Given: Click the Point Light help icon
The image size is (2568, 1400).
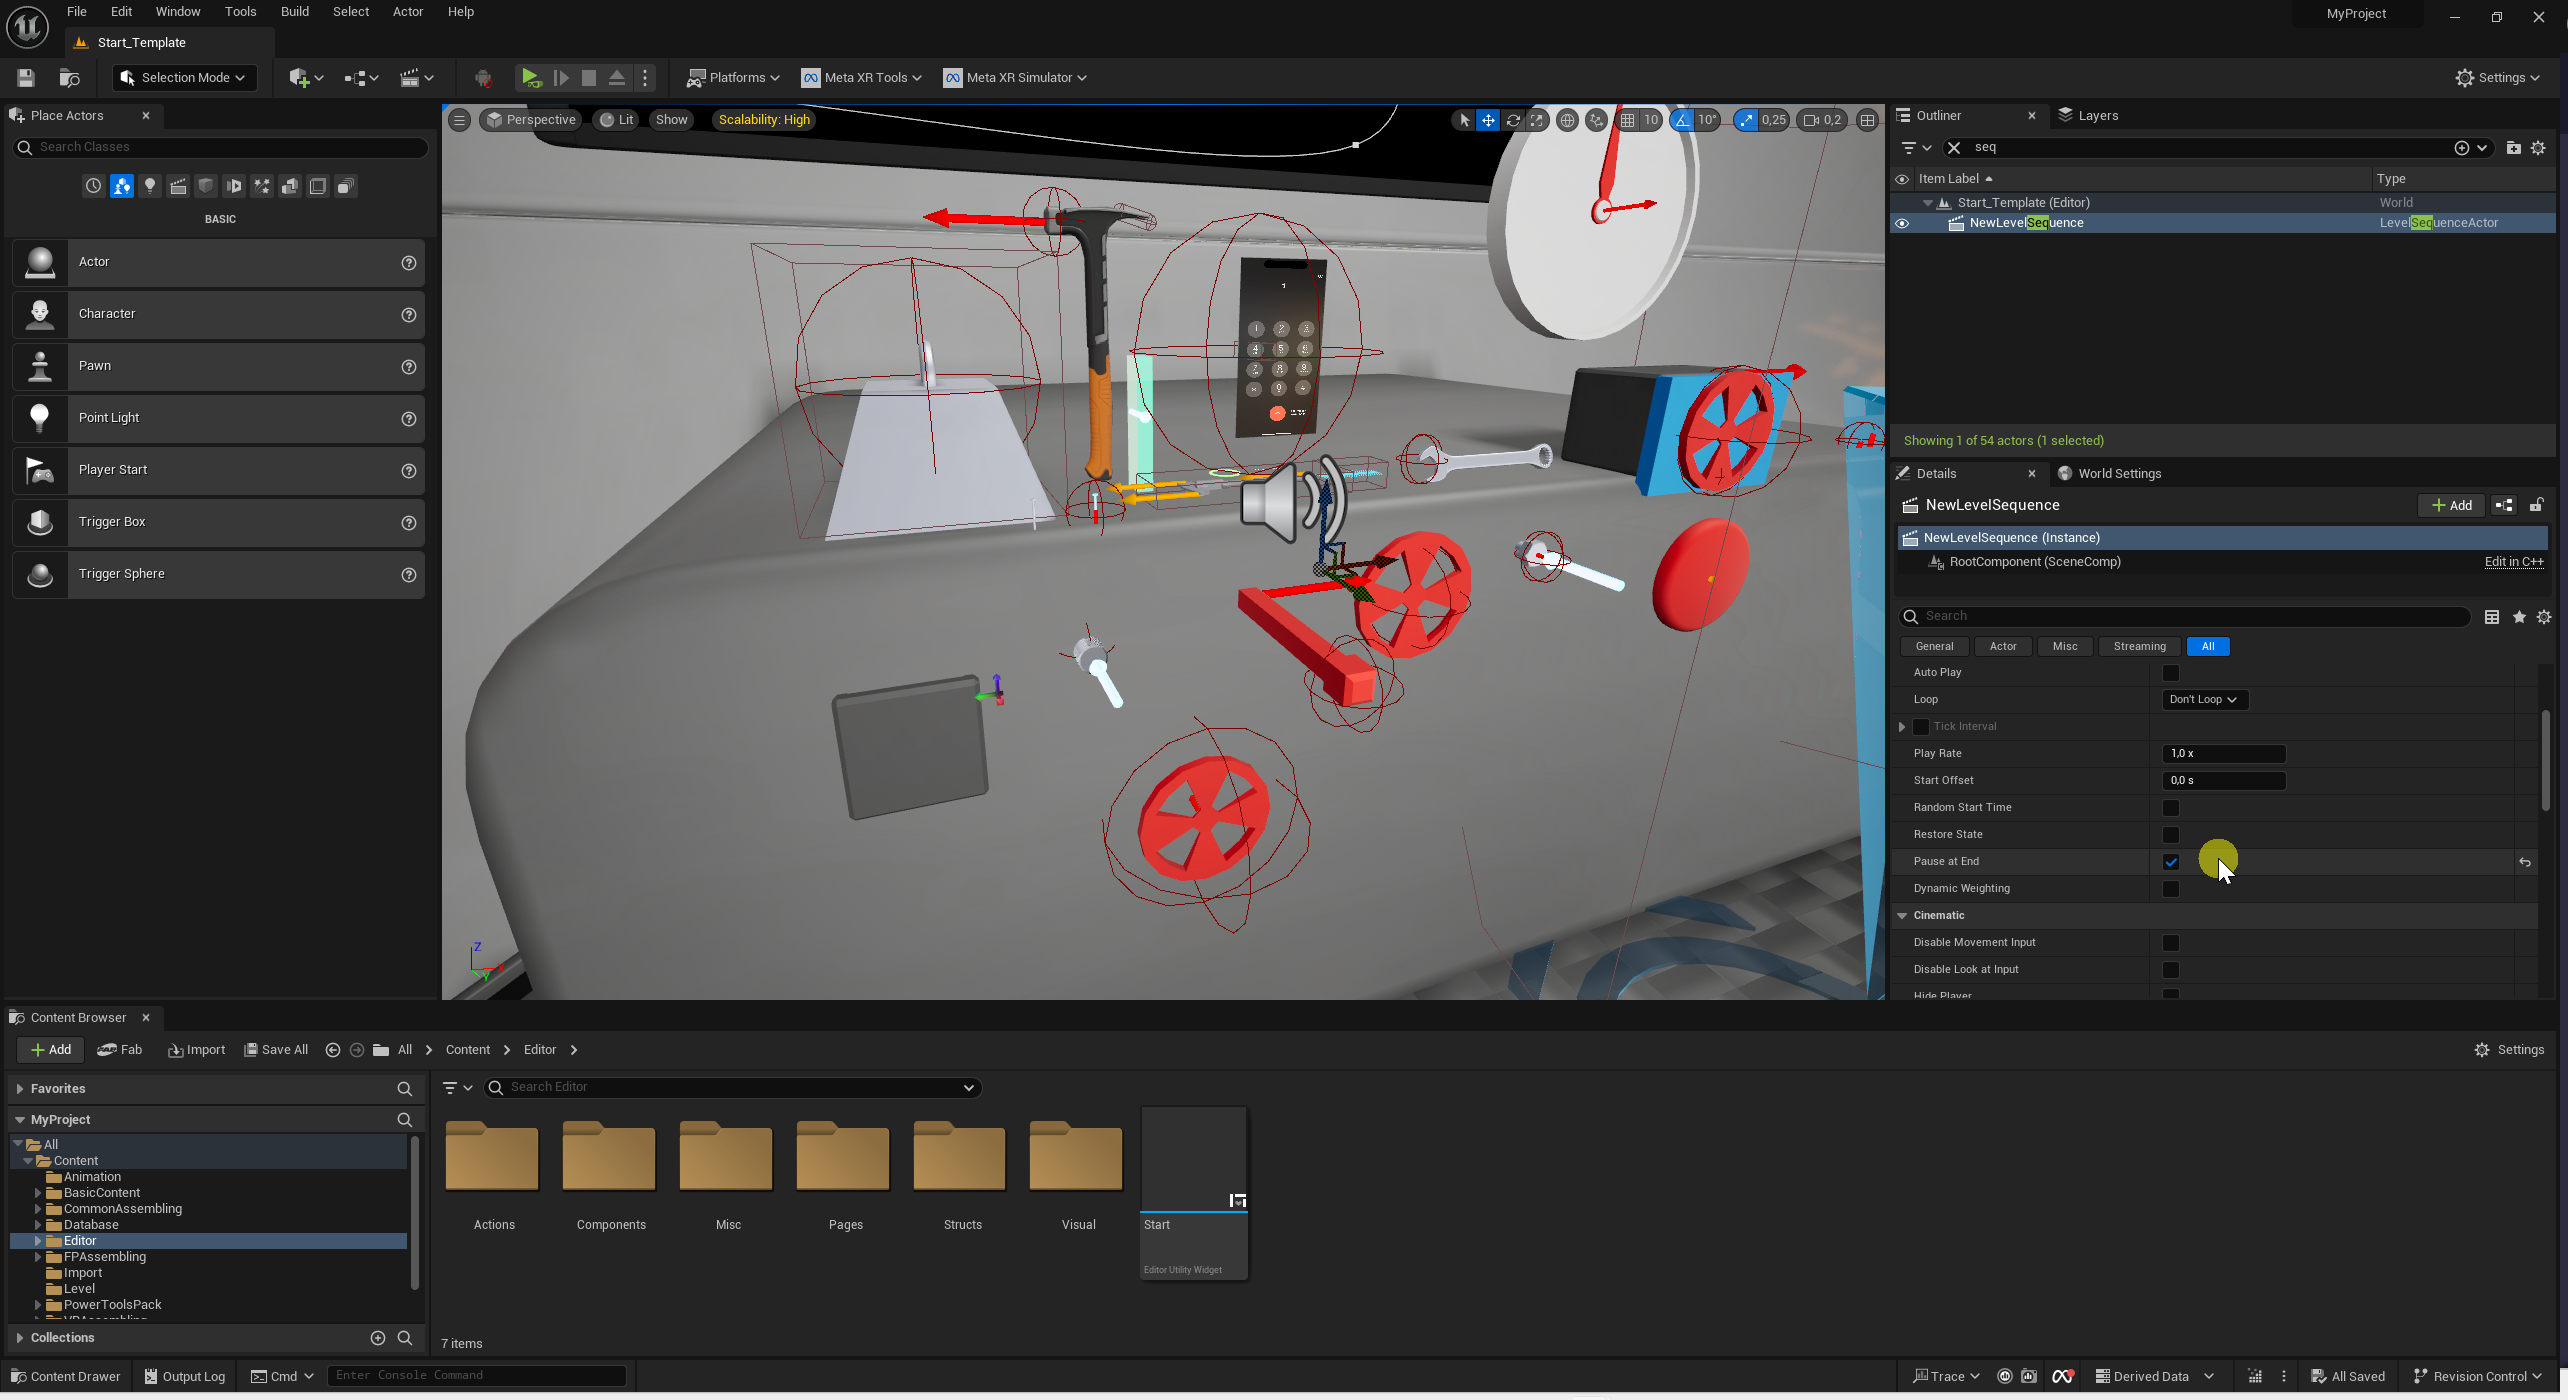Looking at the screenshot, I should click(x=408, y=419).
